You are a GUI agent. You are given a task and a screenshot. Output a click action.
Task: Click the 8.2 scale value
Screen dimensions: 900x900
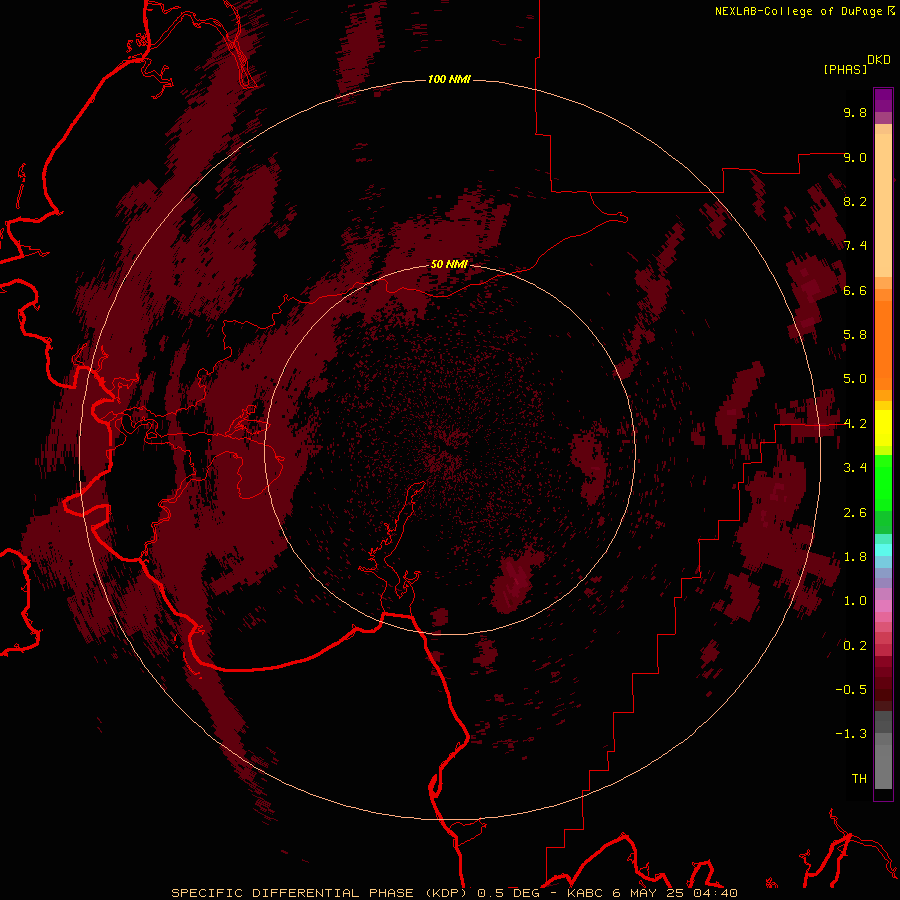[x=855, y=201]
